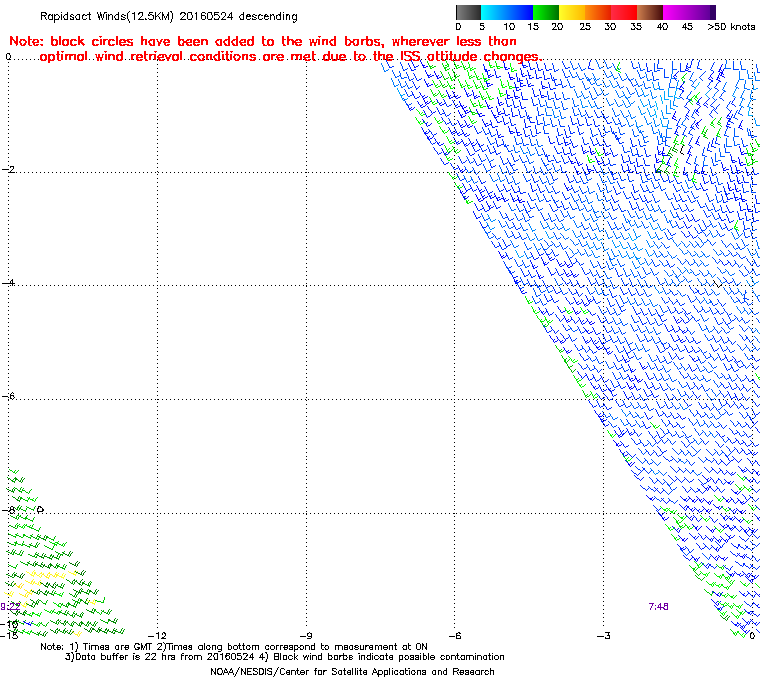Click the 'Rapidscat Winds(12.5KM) 20160524 descending' title
Screen dimensions: 760x688
click(169, 16)
